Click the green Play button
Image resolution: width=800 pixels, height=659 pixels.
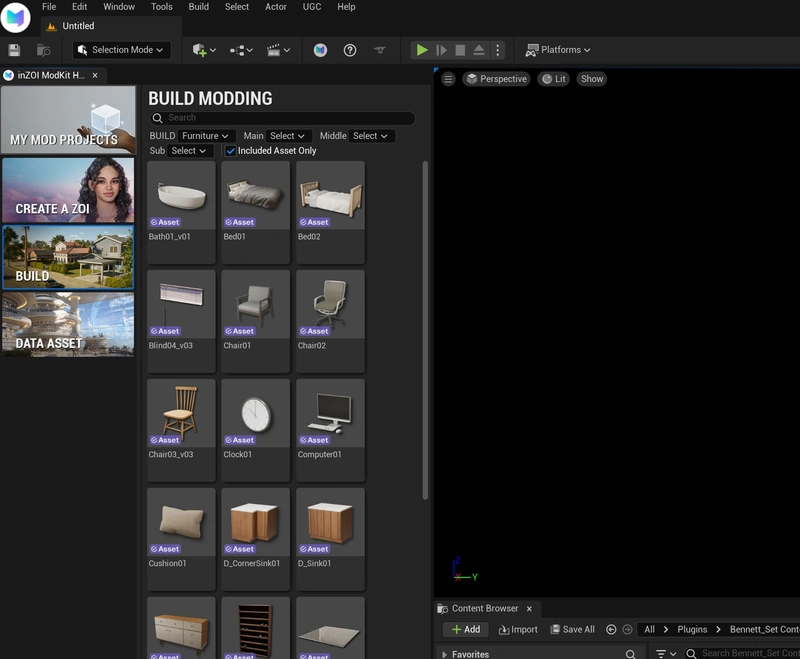421,50
